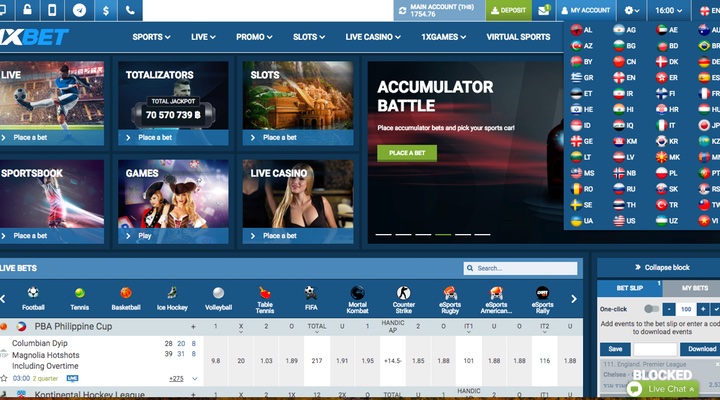
Task: Expand more markets for Columbian Dyip match
Action: [x=176, y=379]
